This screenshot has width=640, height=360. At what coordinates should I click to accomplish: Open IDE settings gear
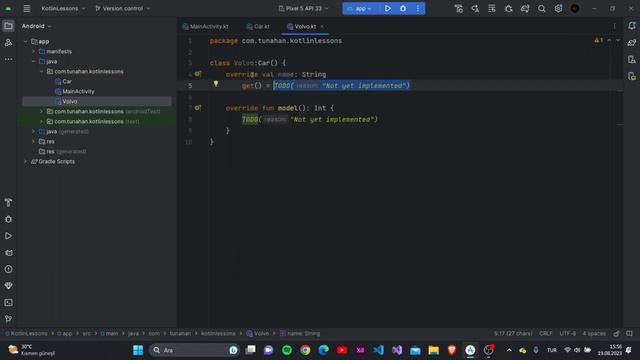click(558, 9)
